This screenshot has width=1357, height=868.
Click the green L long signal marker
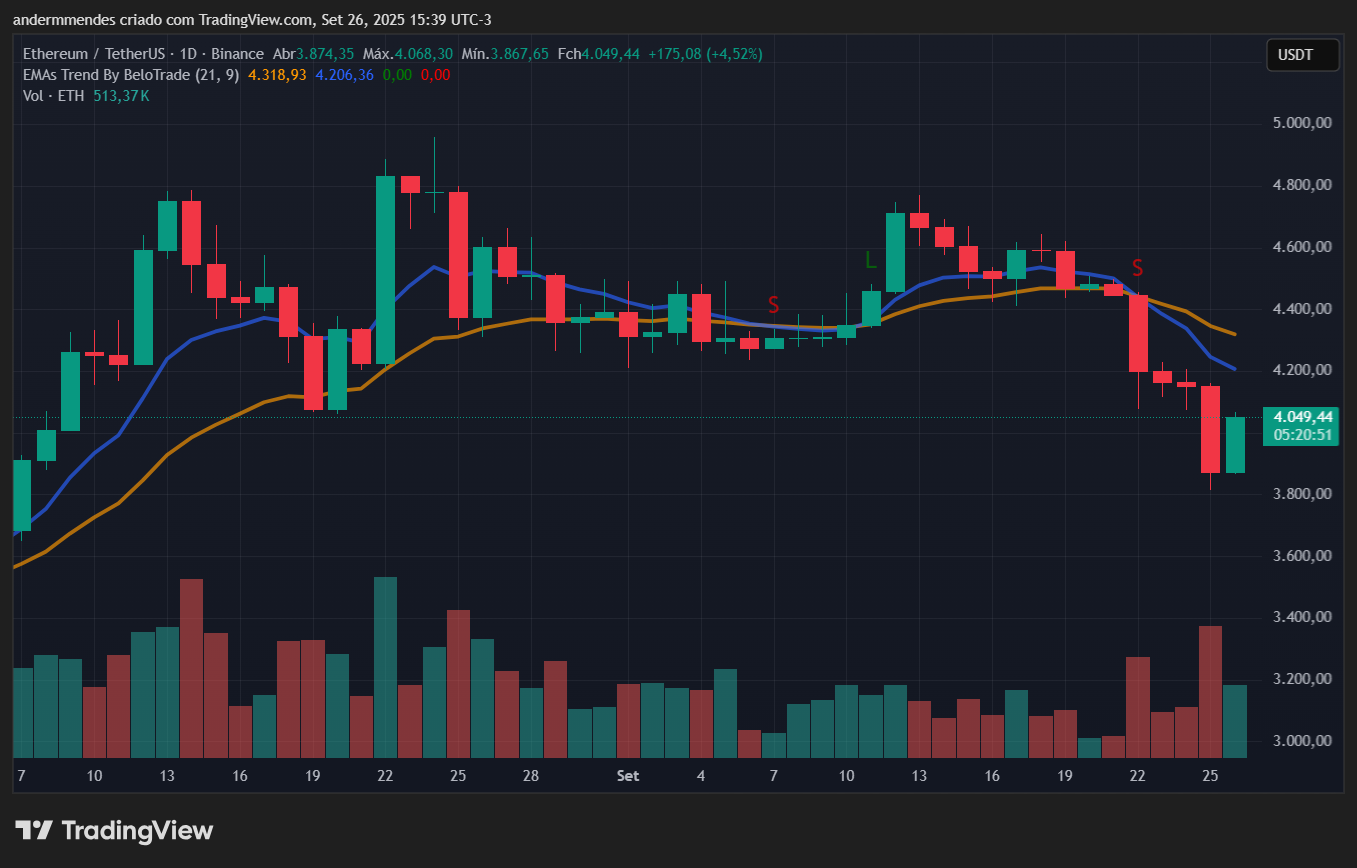(x=871, y=260)
